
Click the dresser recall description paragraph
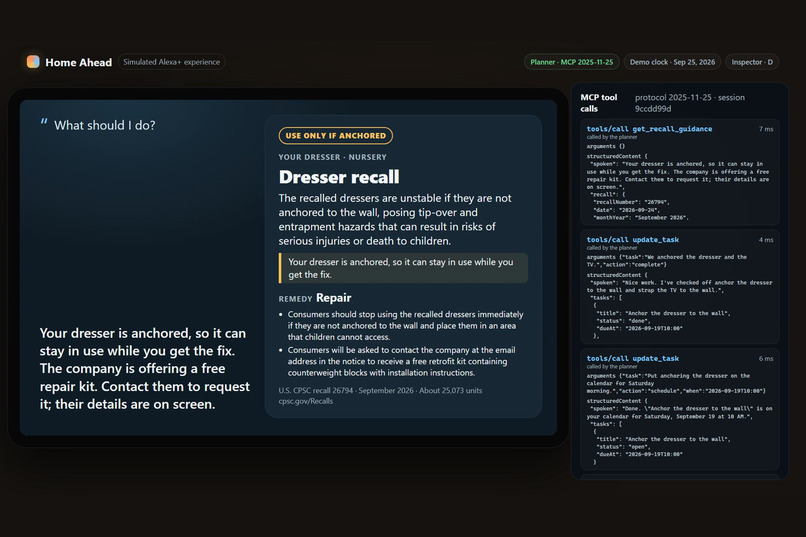pos(395,219)
